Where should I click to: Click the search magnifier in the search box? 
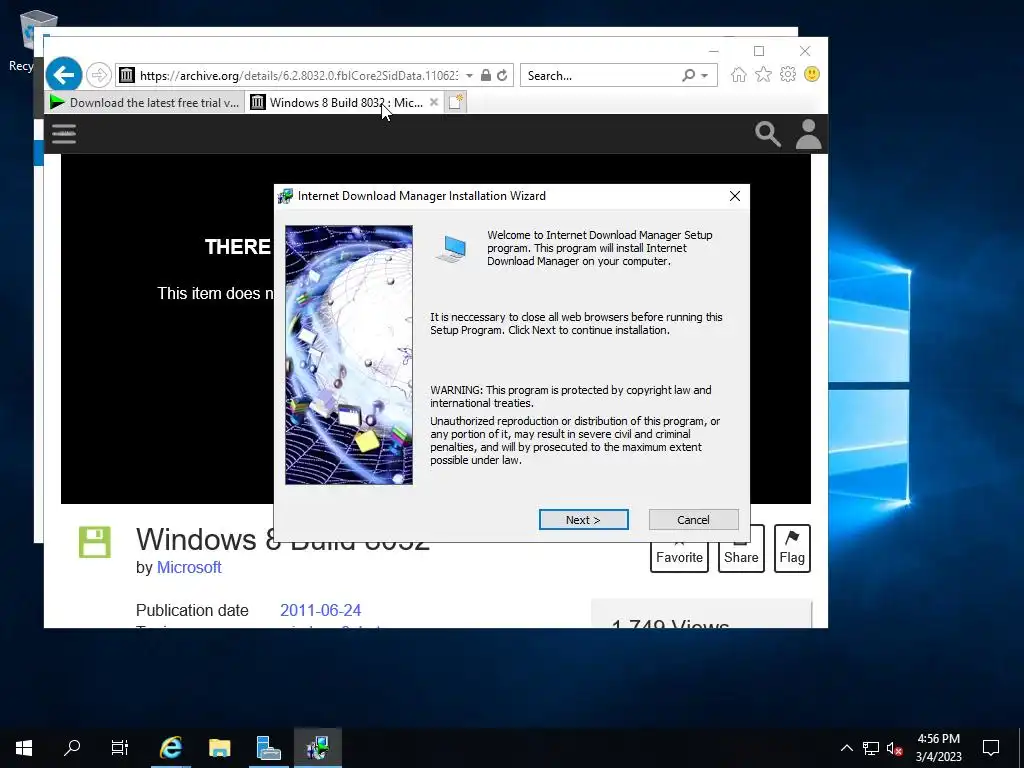click(x=688, y=76)
